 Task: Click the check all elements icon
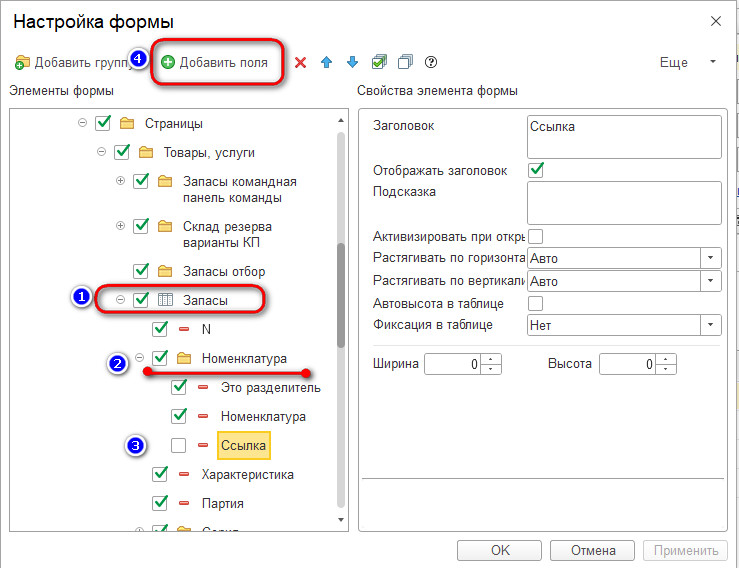tap(379, 62)
